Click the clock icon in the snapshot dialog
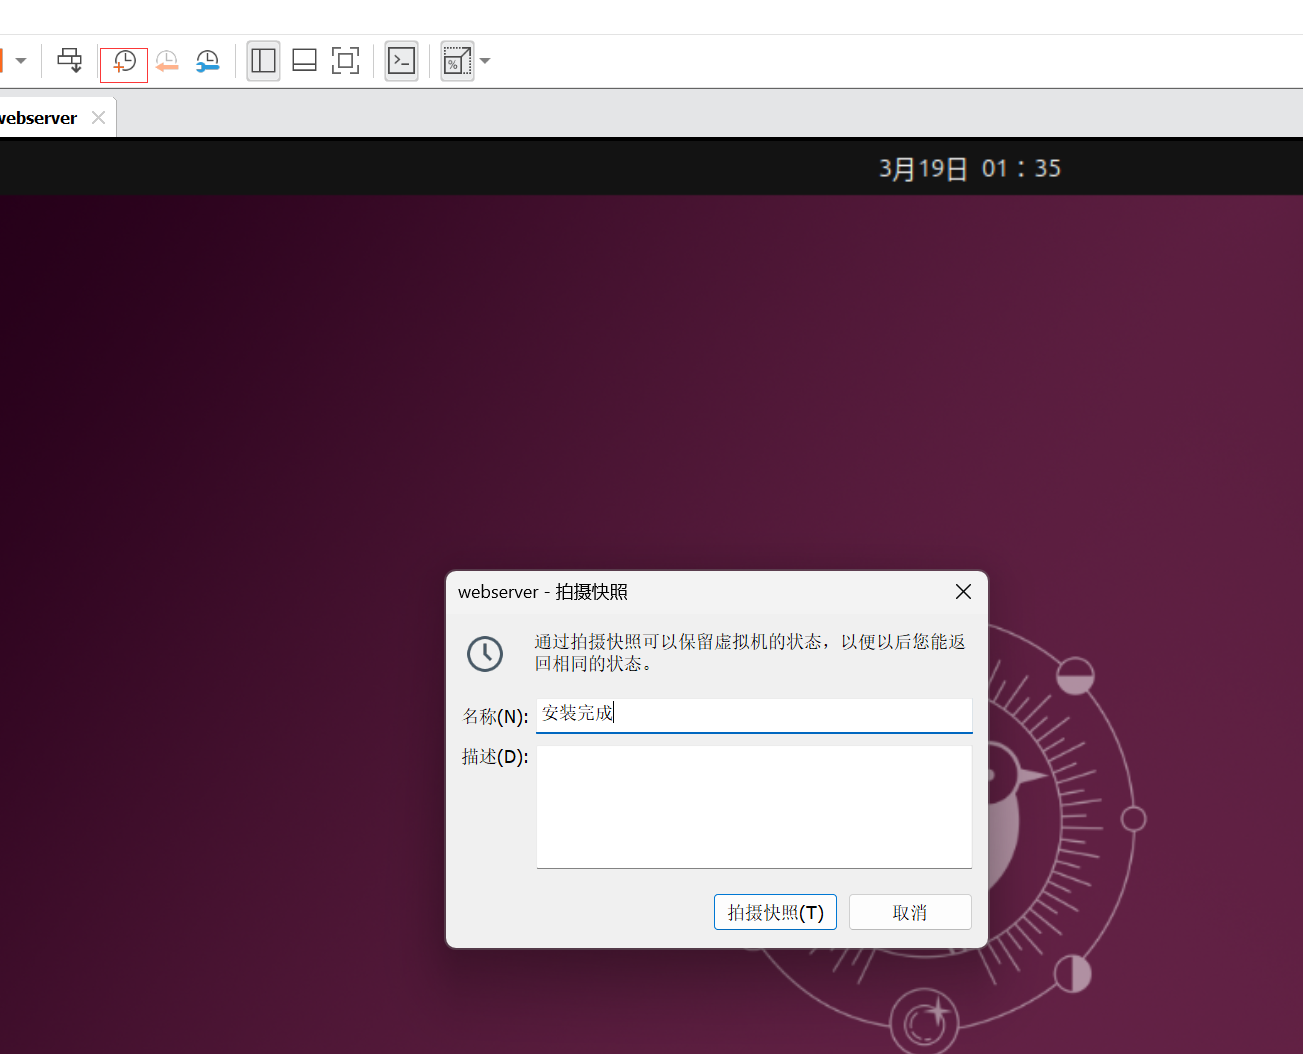This screenshot has width=1303, height=1054. point(485,653)
